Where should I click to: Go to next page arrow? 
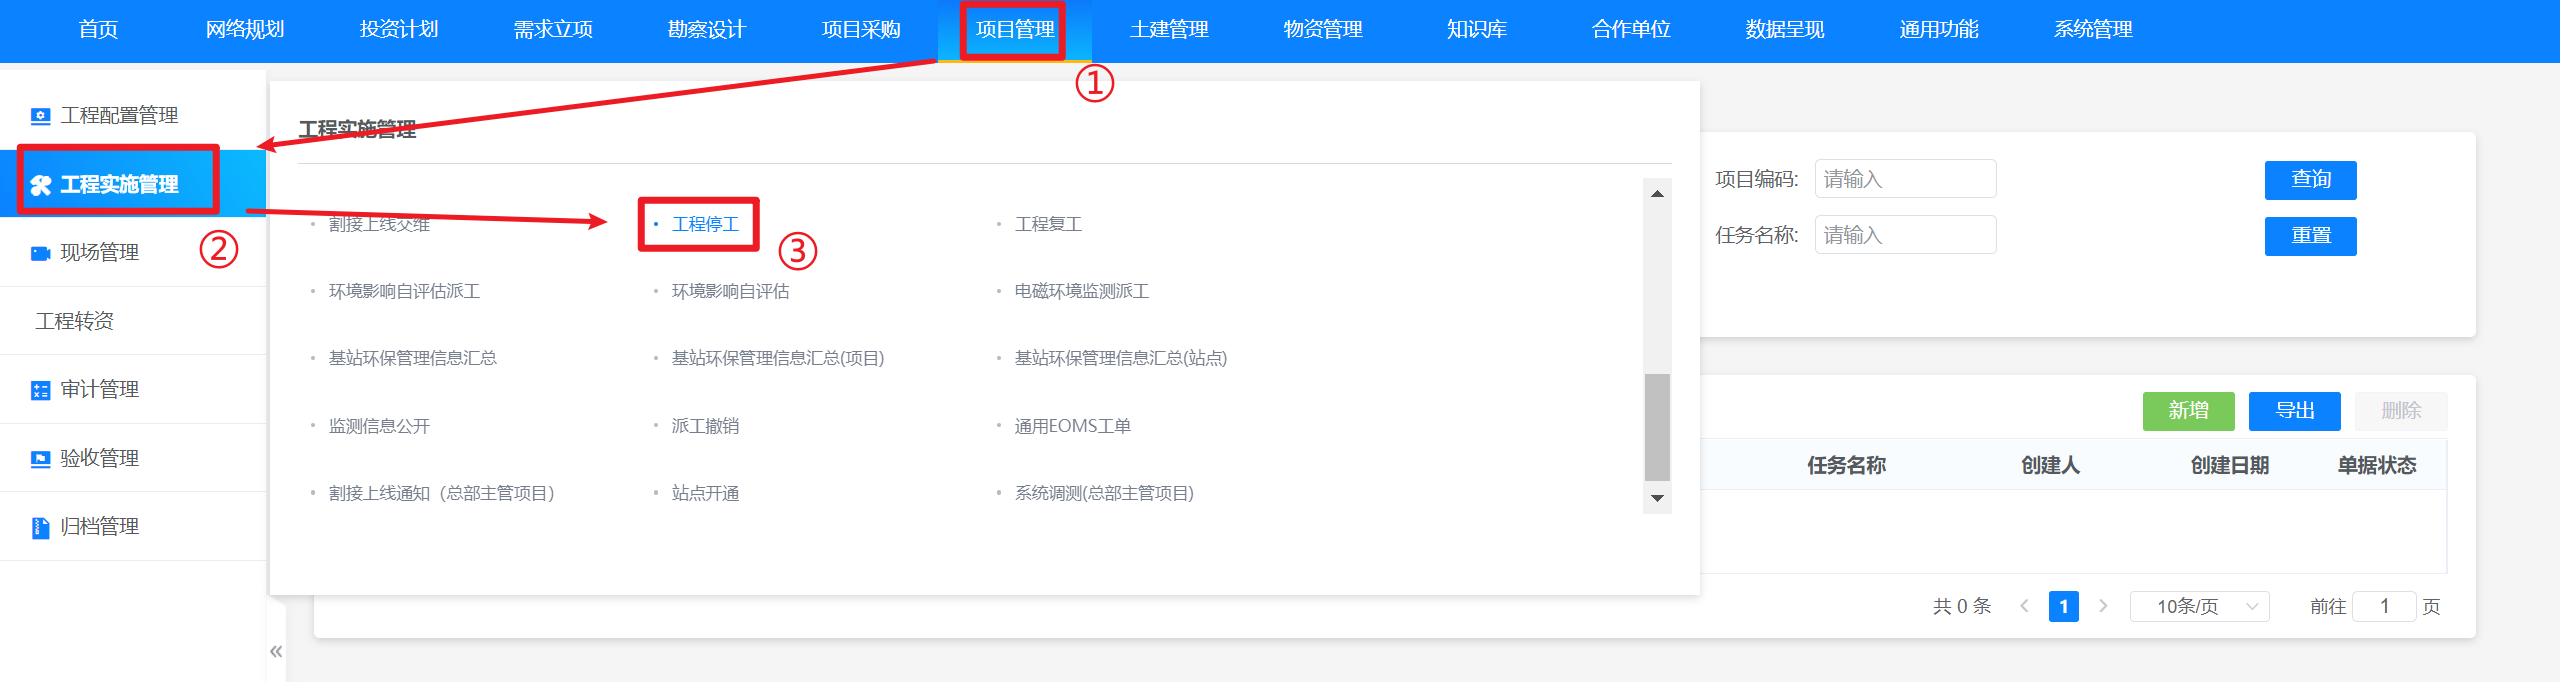tap(2103, 606)
